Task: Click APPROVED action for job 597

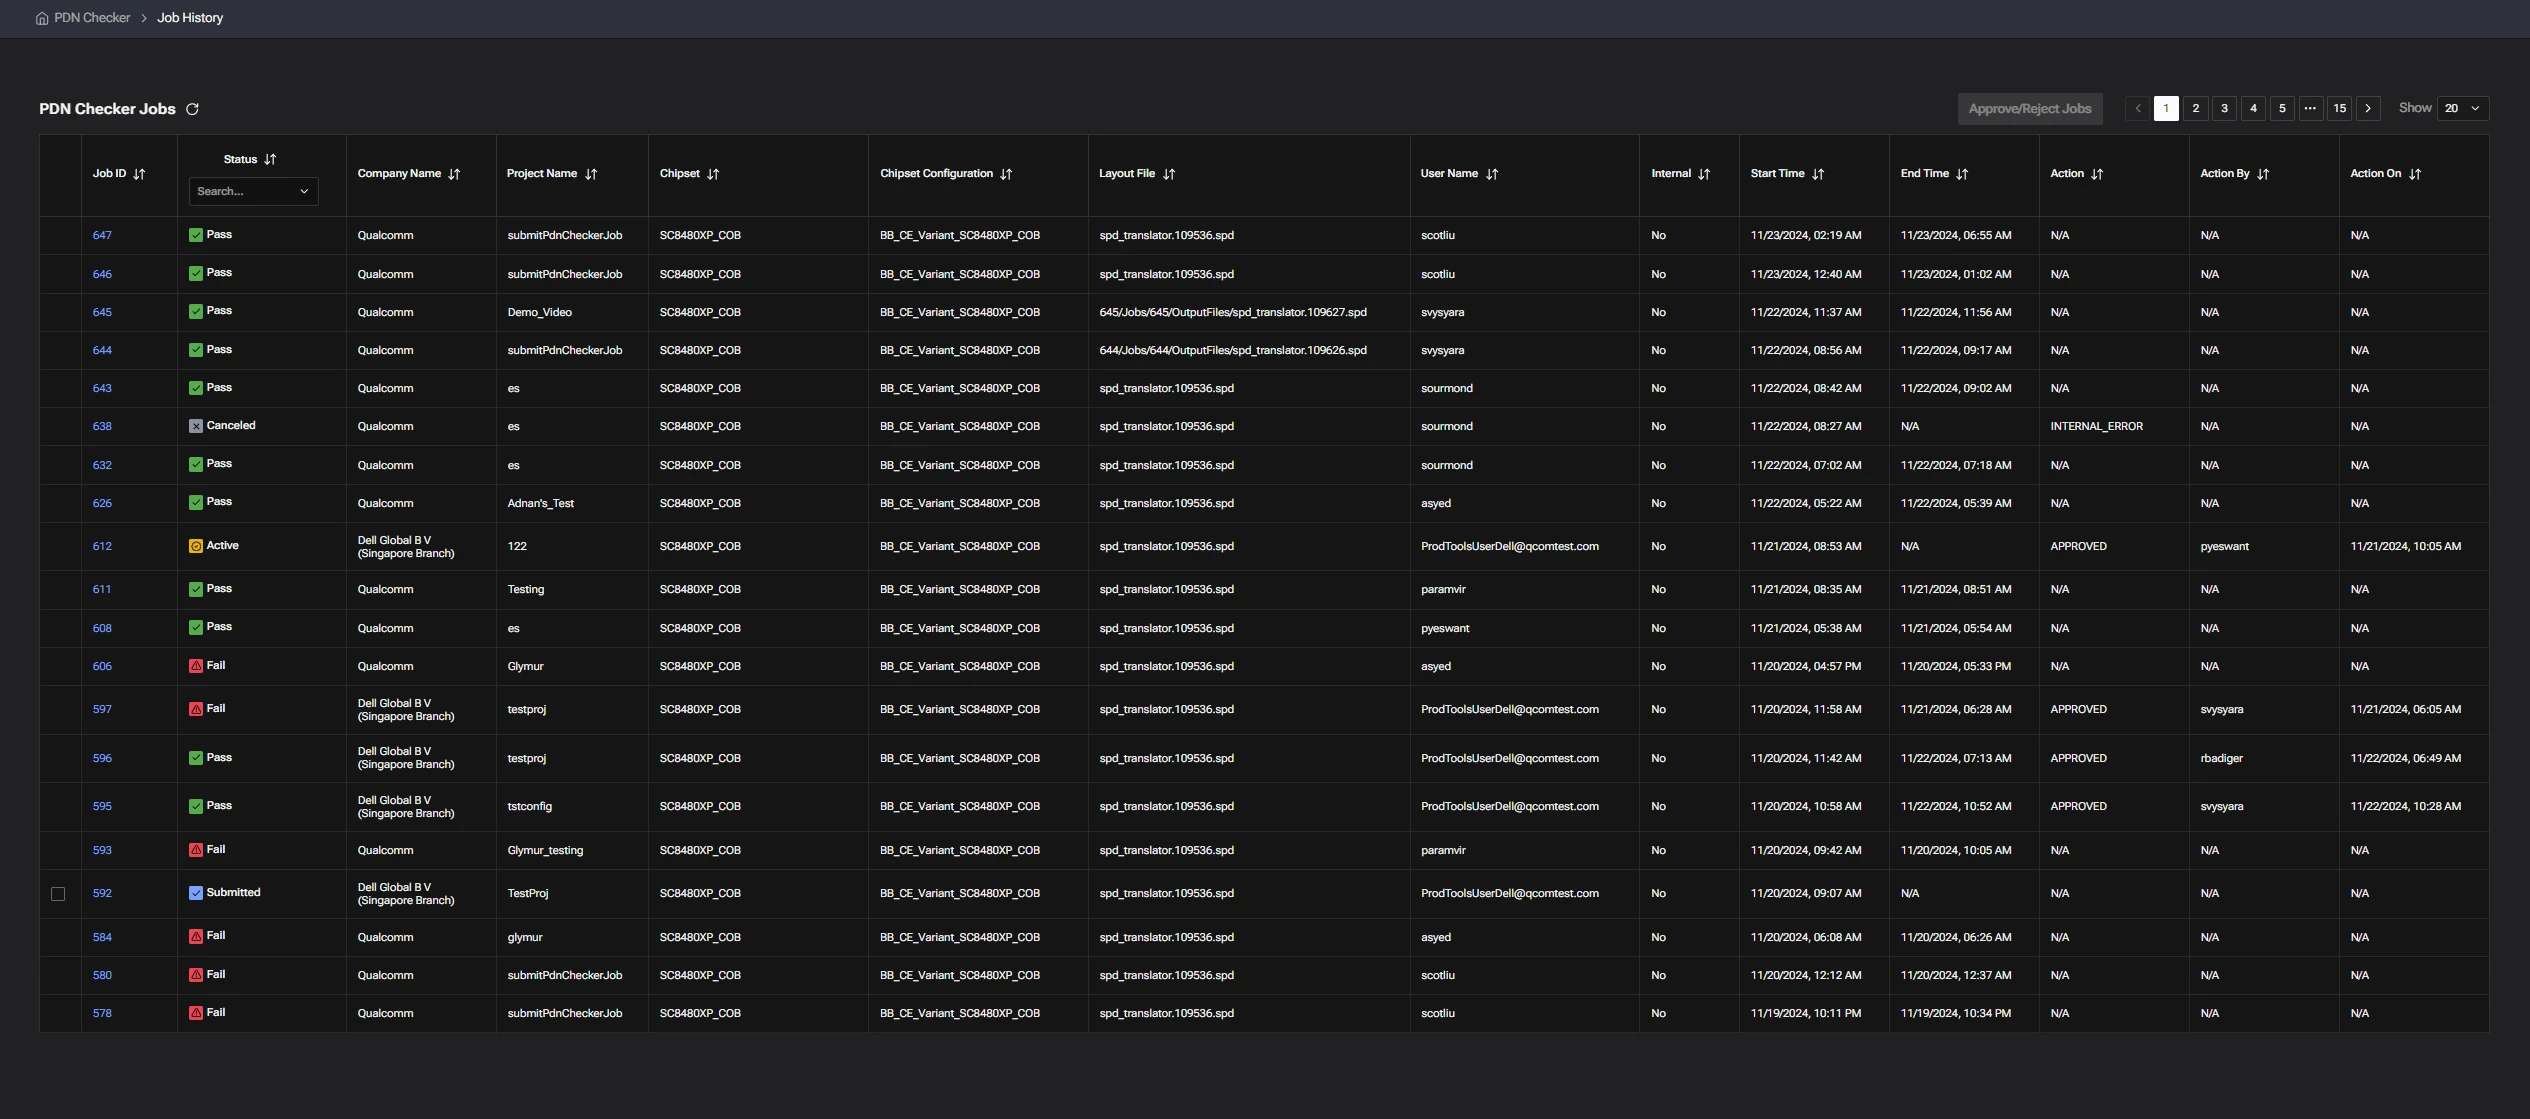Action: pyautogui.click(x=2078, y=710)
